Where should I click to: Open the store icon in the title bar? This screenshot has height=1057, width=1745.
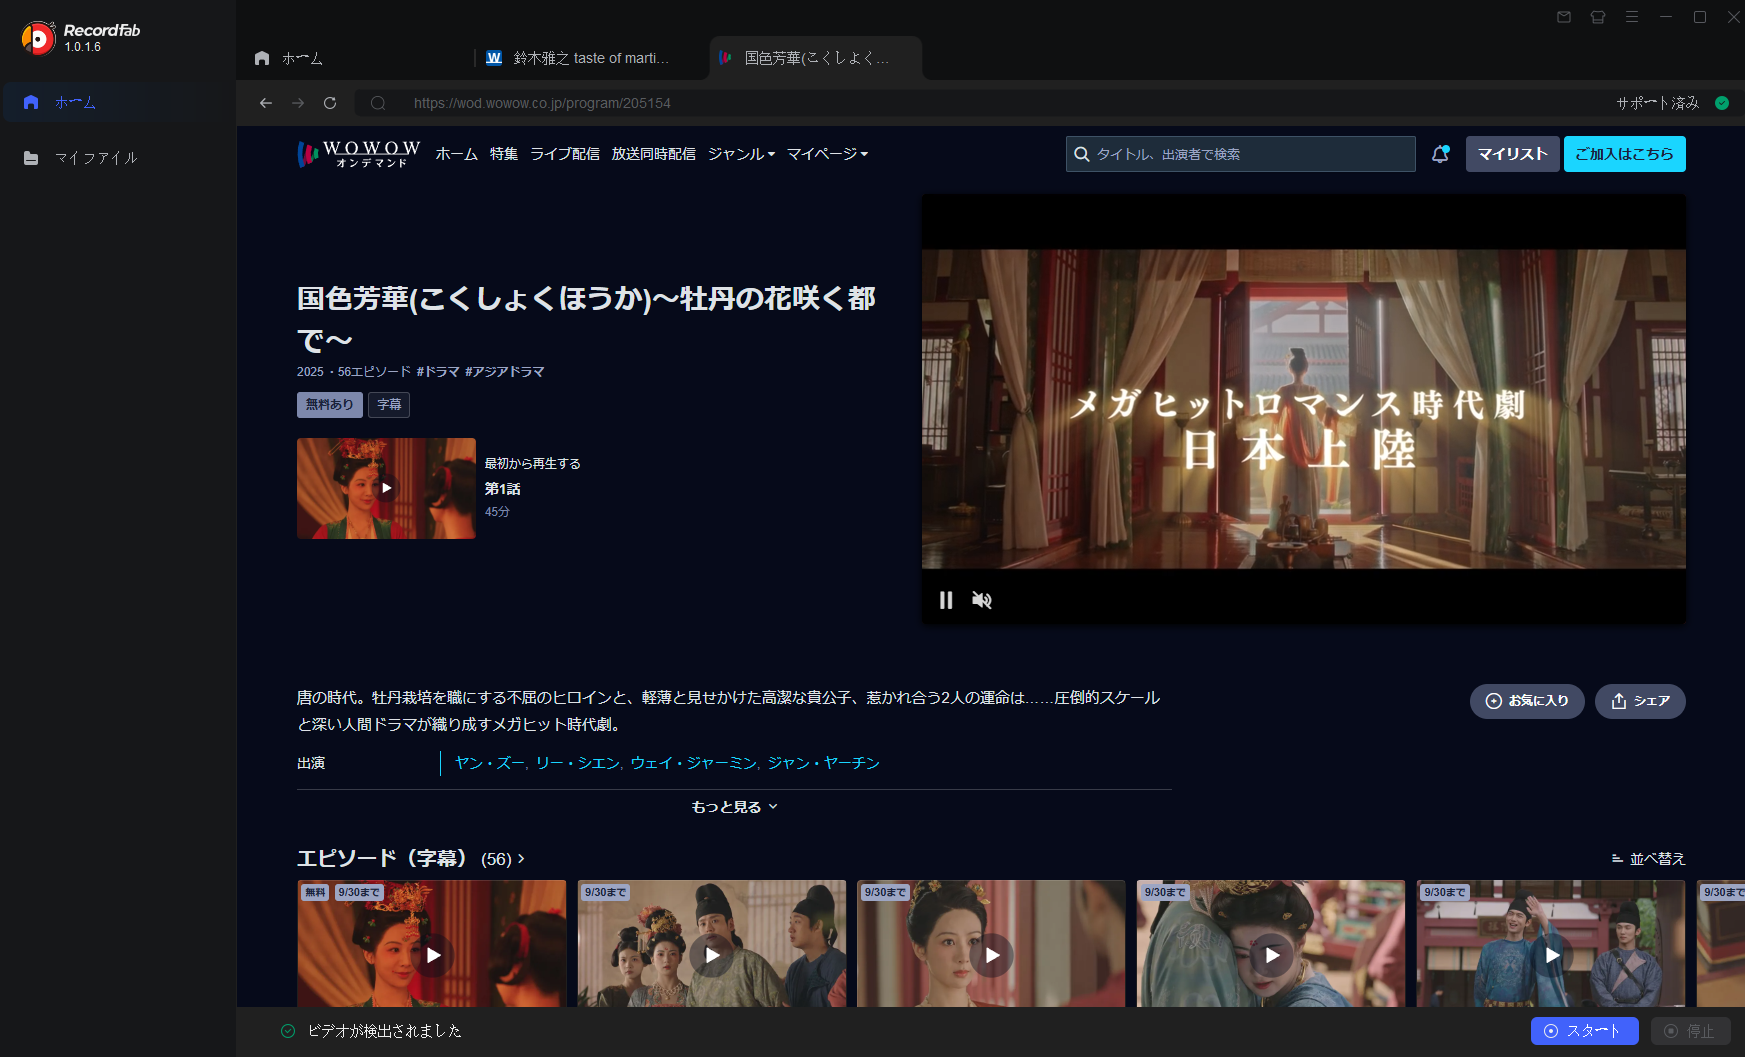pos(1598,17)
